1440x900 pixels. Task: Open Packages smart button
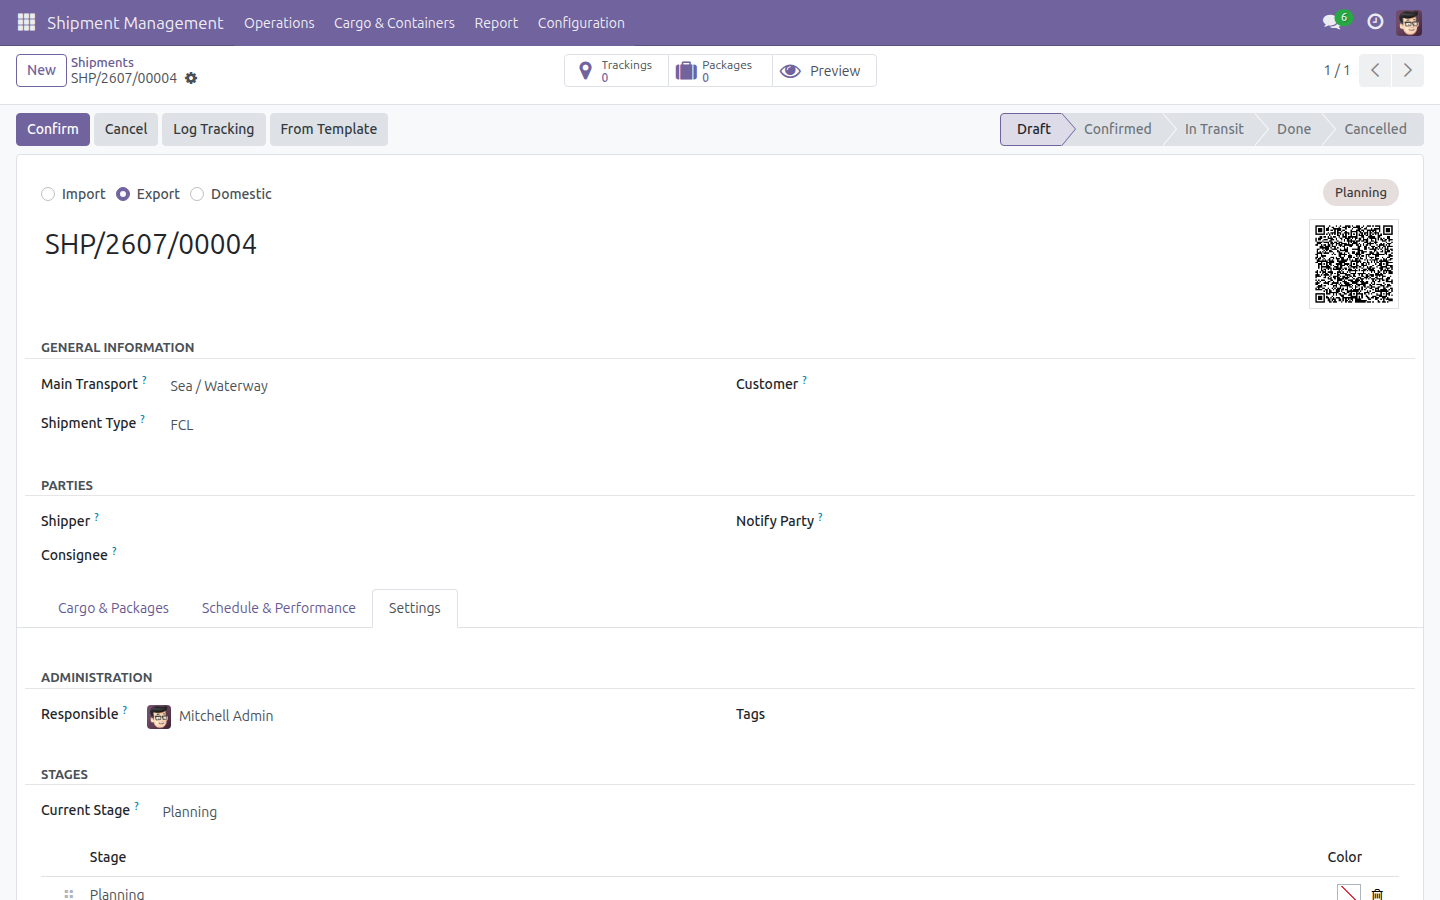720,71
